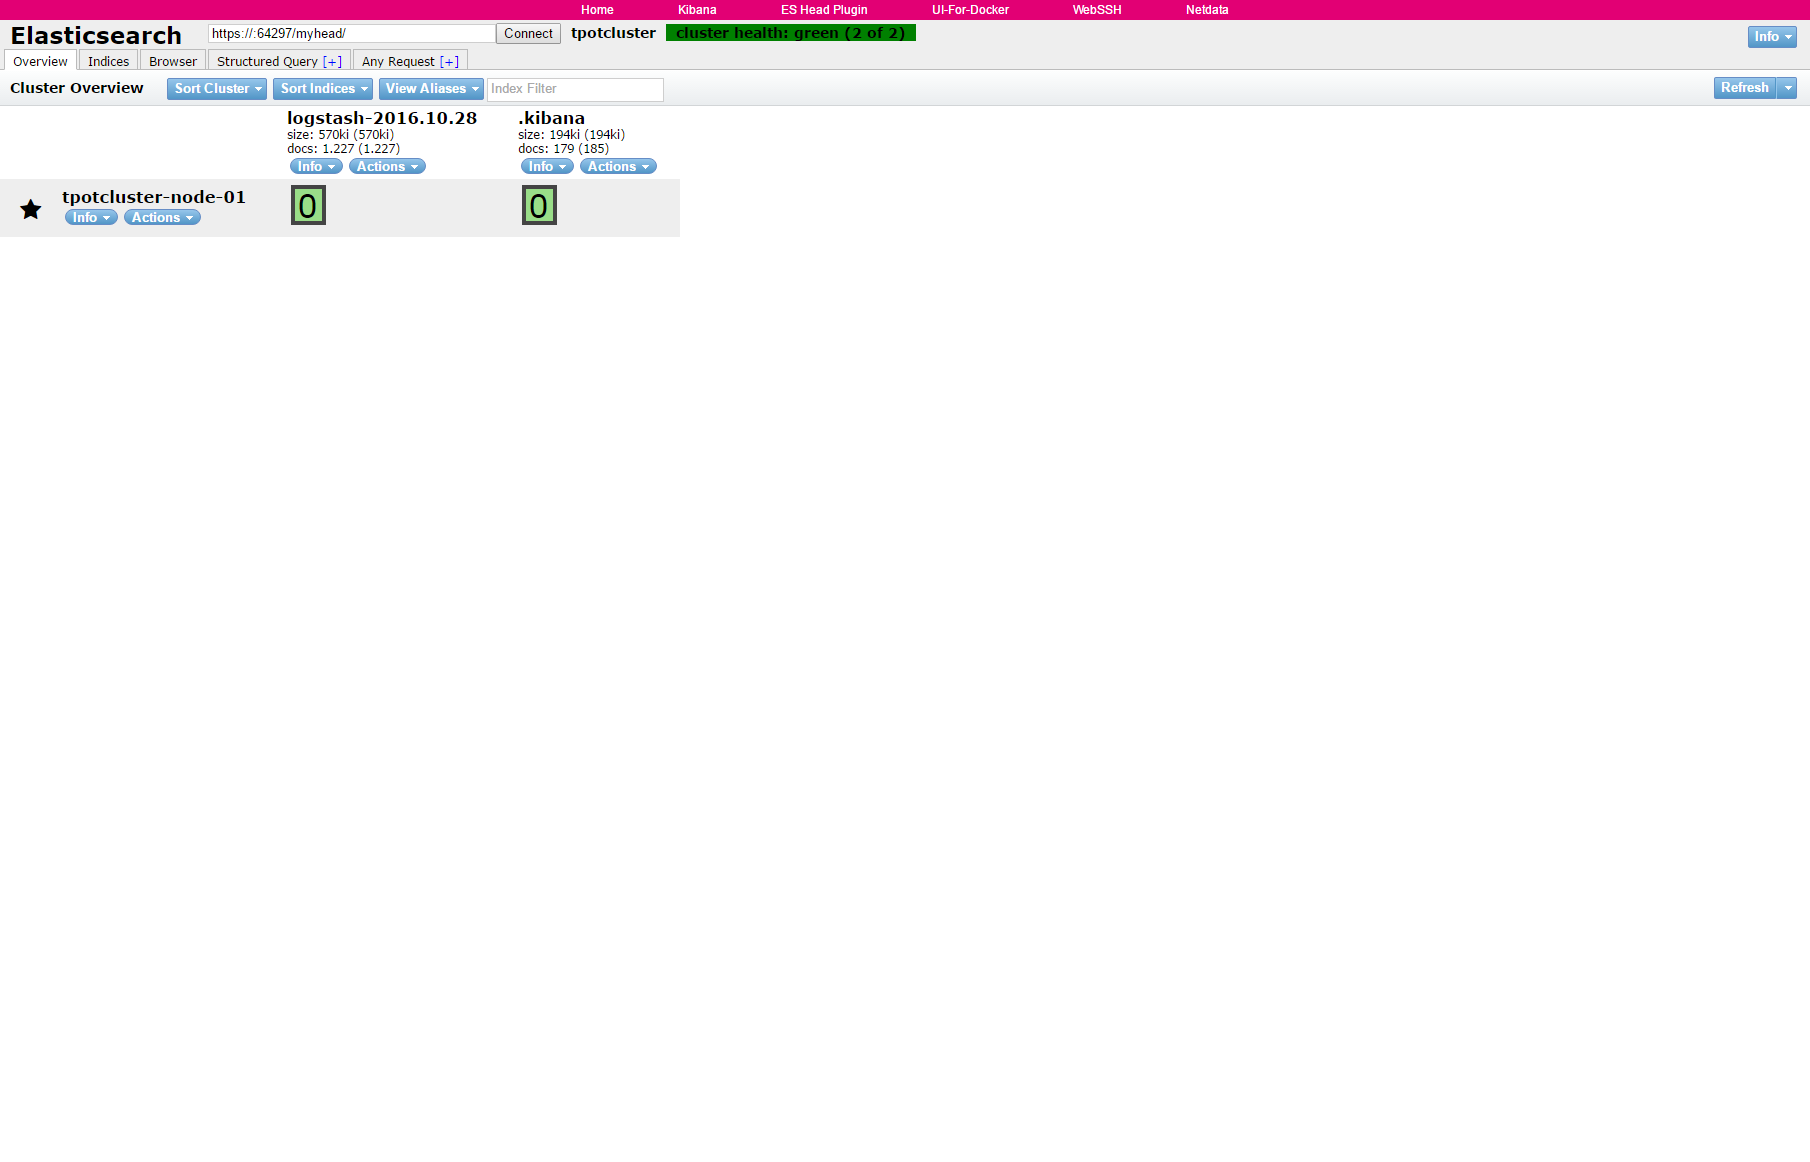
Task: Expand the Sort Cluster dropdown
Action: pos(217,89)
